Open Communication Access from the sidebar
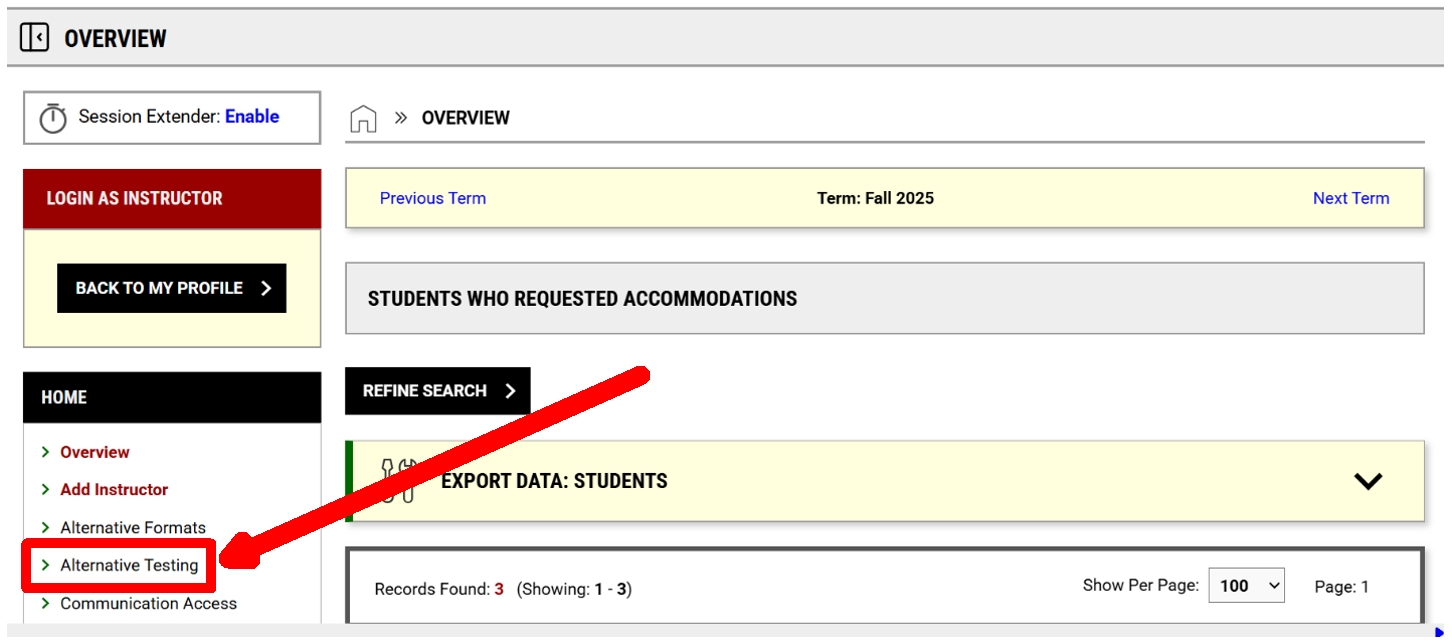 pos(148,604)
